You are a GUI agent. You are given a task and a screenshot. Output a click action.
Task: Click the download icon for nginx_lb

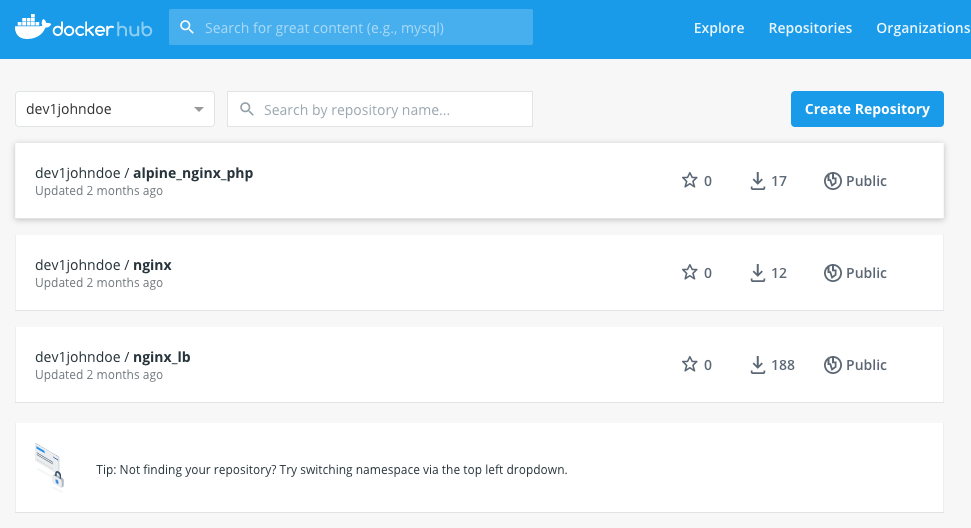(757, 365)
